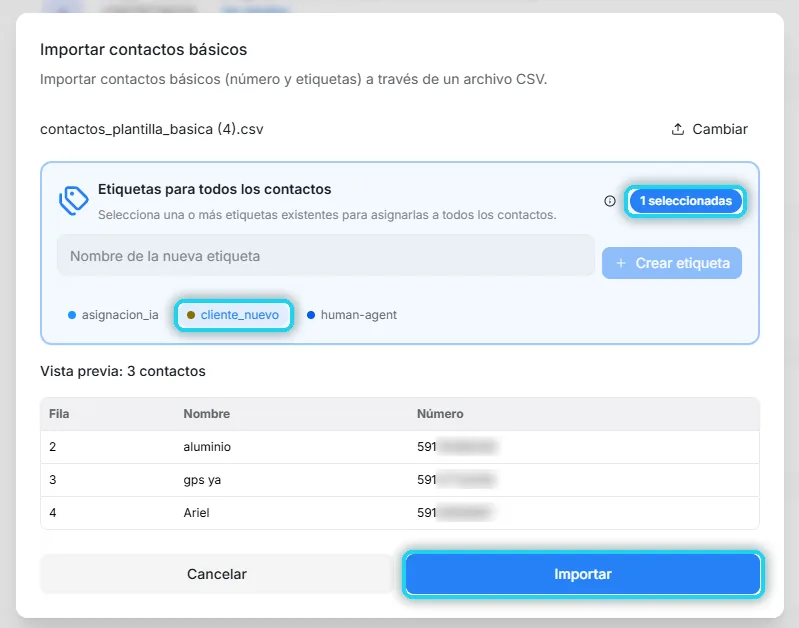Image resolution: width=799 pixels, height=628 pixels.
Task: Click row number 4 cell
Action: (52, 513)
